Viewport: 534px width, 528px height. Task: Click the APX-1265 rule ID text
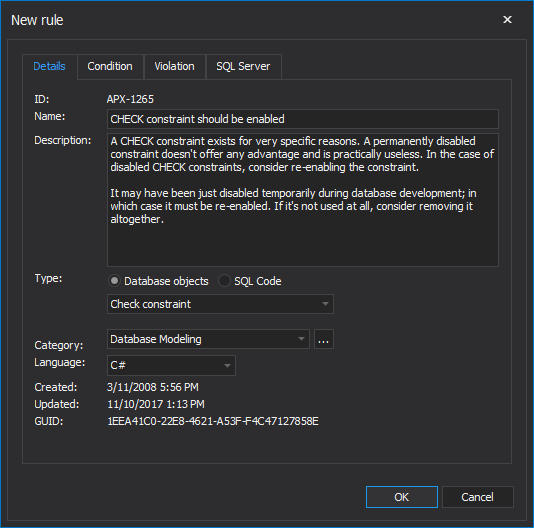[x=130, y=99]
